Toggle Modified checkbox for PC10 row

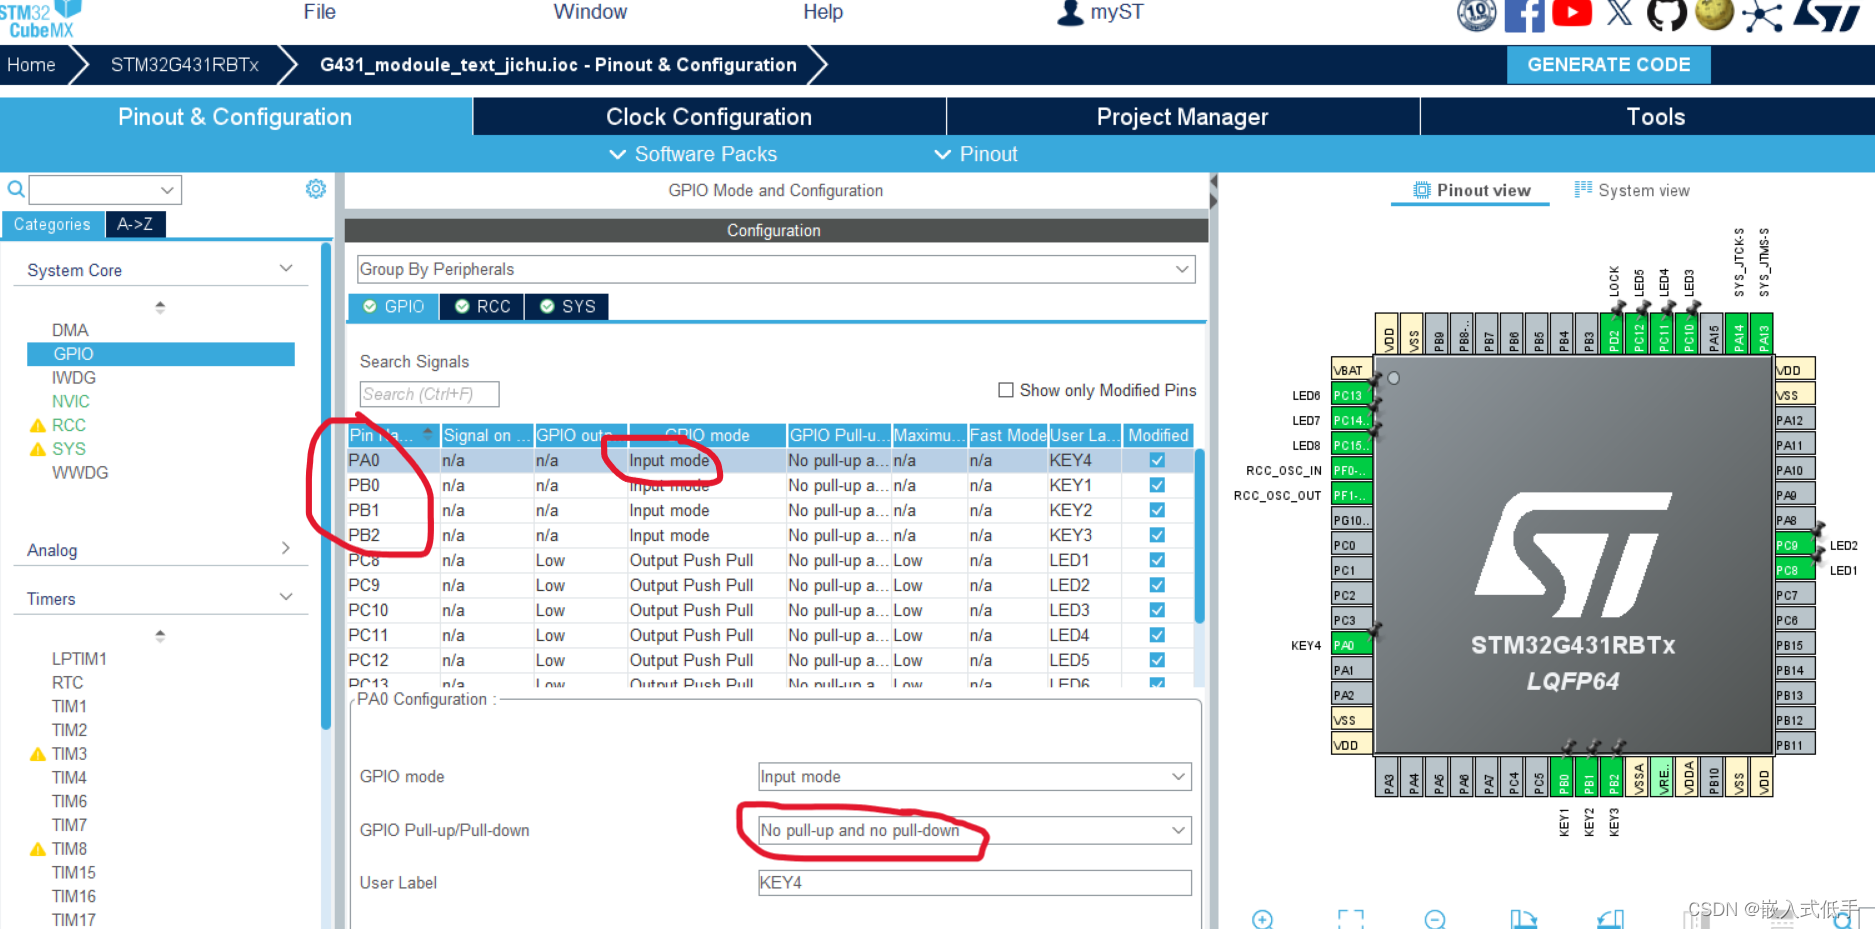[x=1157, y=610]
